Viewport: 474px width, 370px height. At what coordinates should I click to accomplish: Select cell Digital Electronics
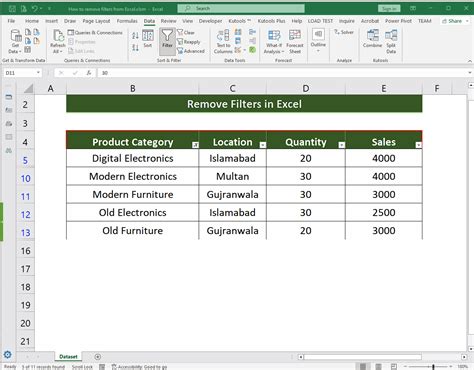click(x=132, y=158)
